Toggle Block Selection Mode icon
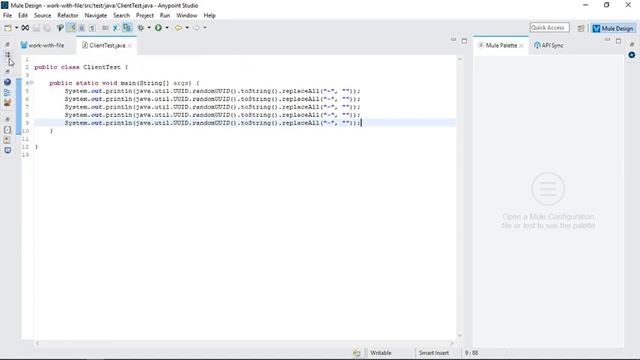The image size is (640, 360). [82, 28]
